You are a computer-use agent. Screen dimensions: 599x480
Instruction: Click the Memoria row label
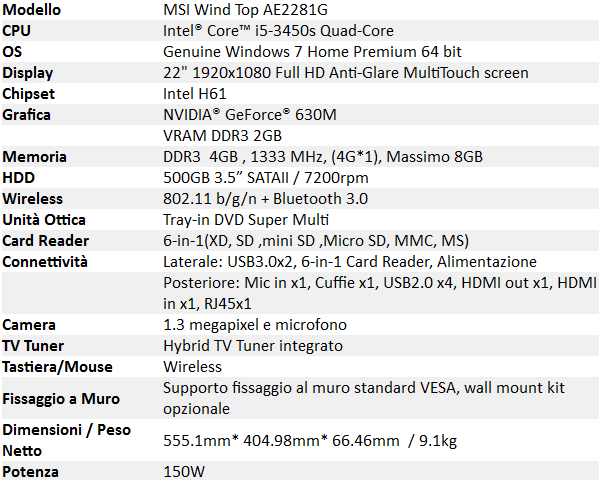click(34, 157)
